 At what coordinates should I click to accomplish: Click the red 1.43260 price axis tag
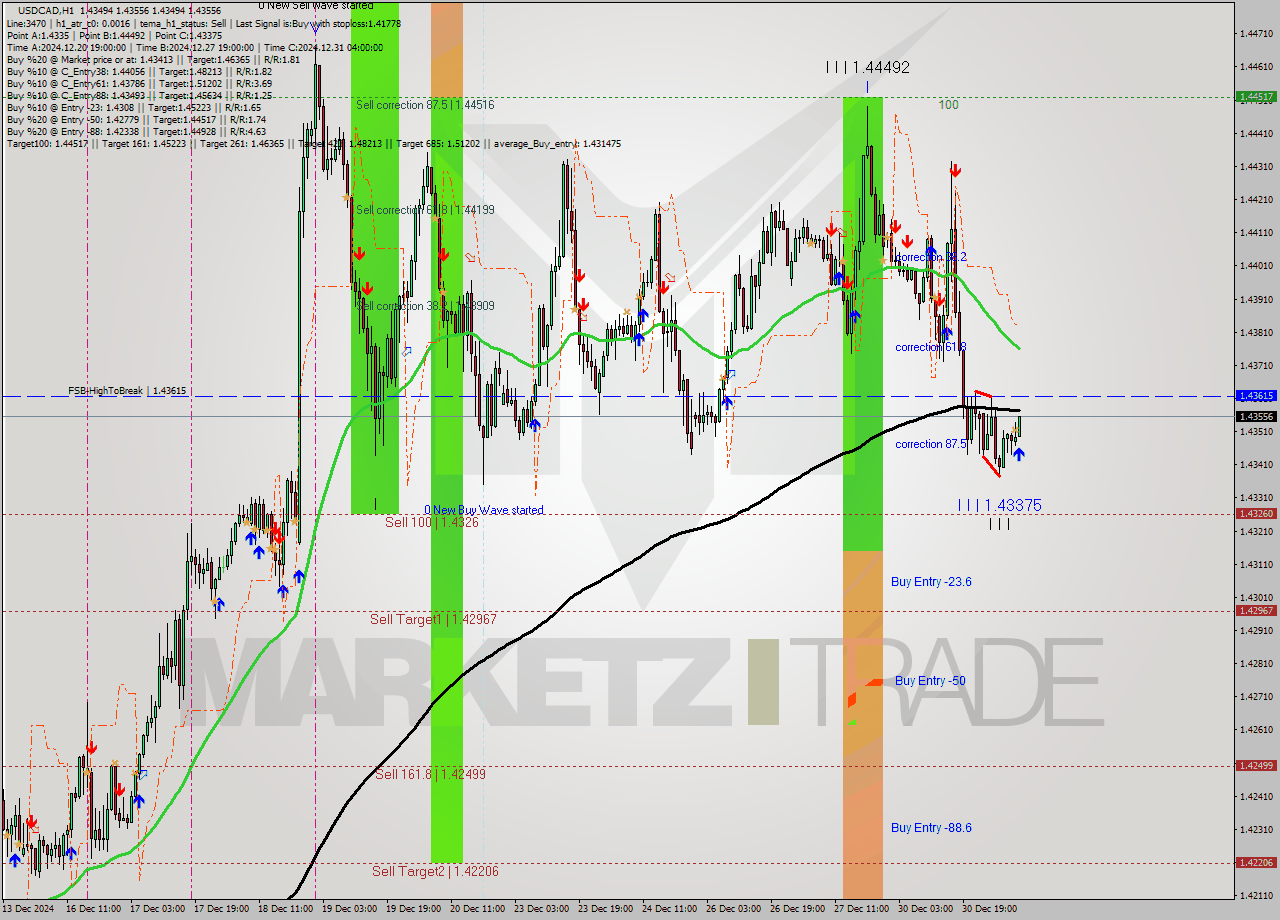tap(1256, 514)
